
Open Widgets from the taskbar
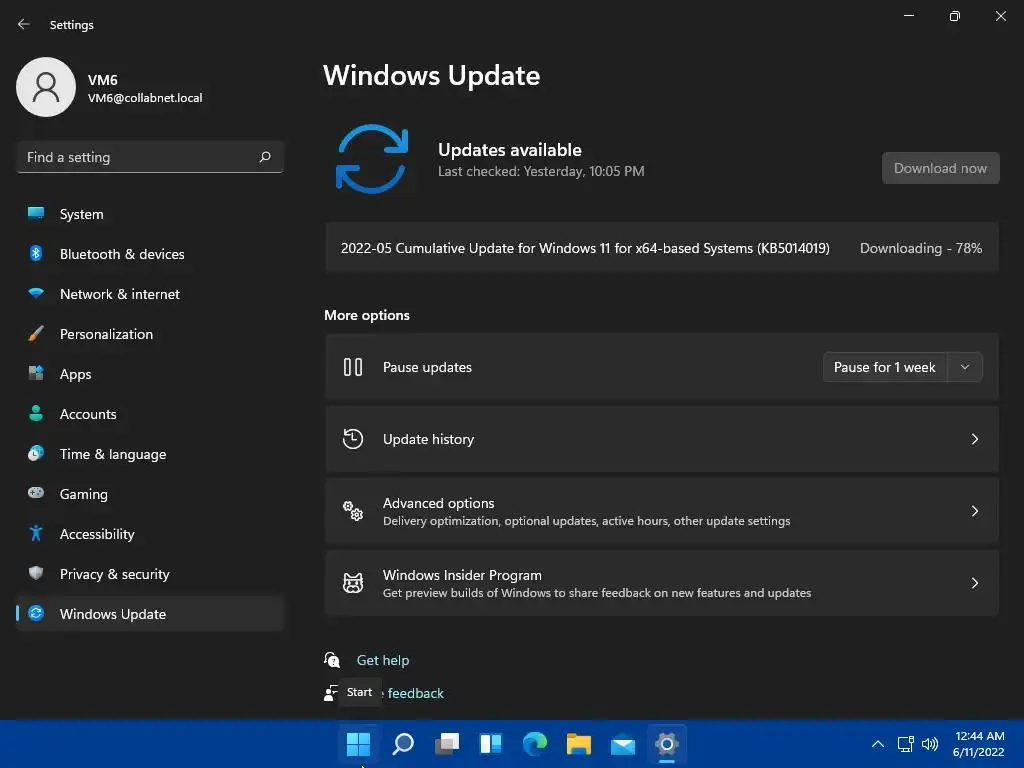pos(490,744)
